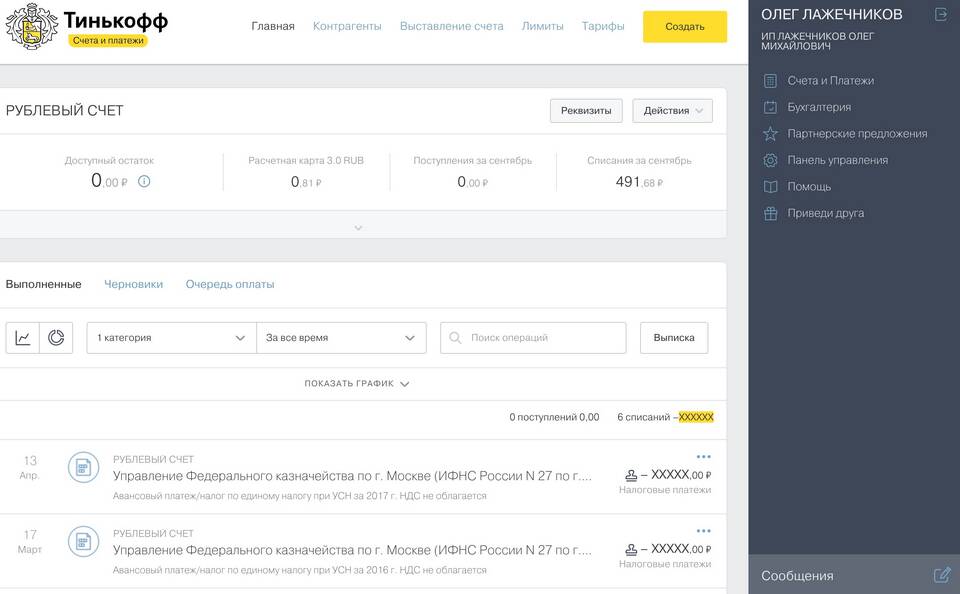Click the document icon of 13 Апр. operation
Screen dimensions: 960x594
pos(84,468)
